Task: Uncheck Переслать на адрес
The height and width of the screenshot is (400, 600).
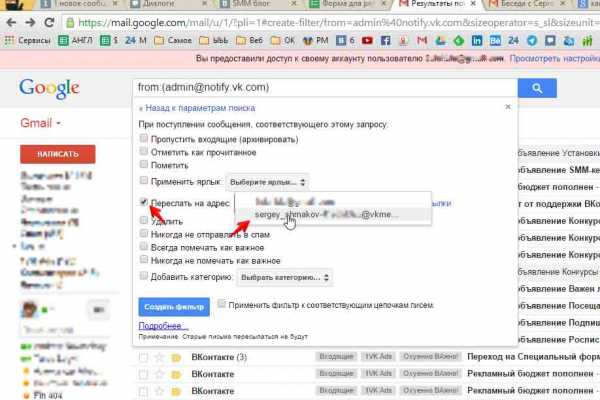Action: coord(143,202)
